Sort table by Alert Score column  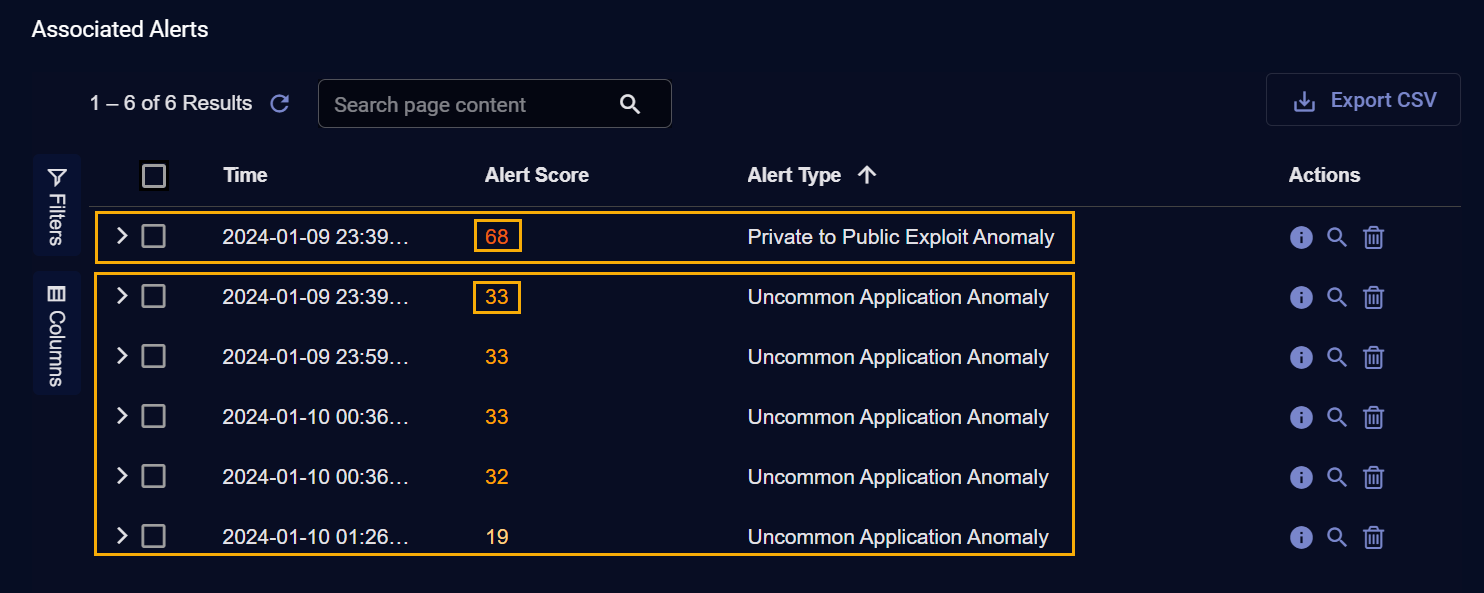pos(536,175)
